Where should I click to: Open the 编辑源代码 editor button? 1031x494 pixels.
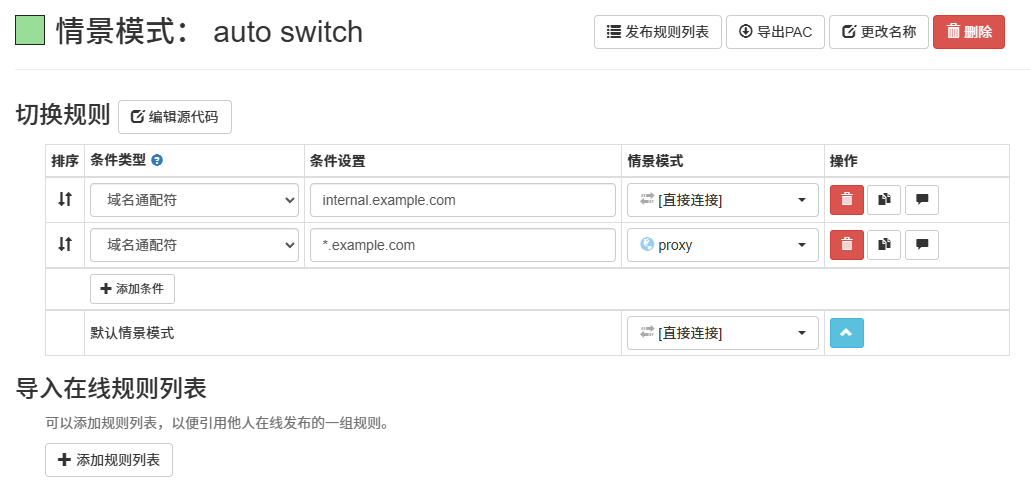coord(175,117)
